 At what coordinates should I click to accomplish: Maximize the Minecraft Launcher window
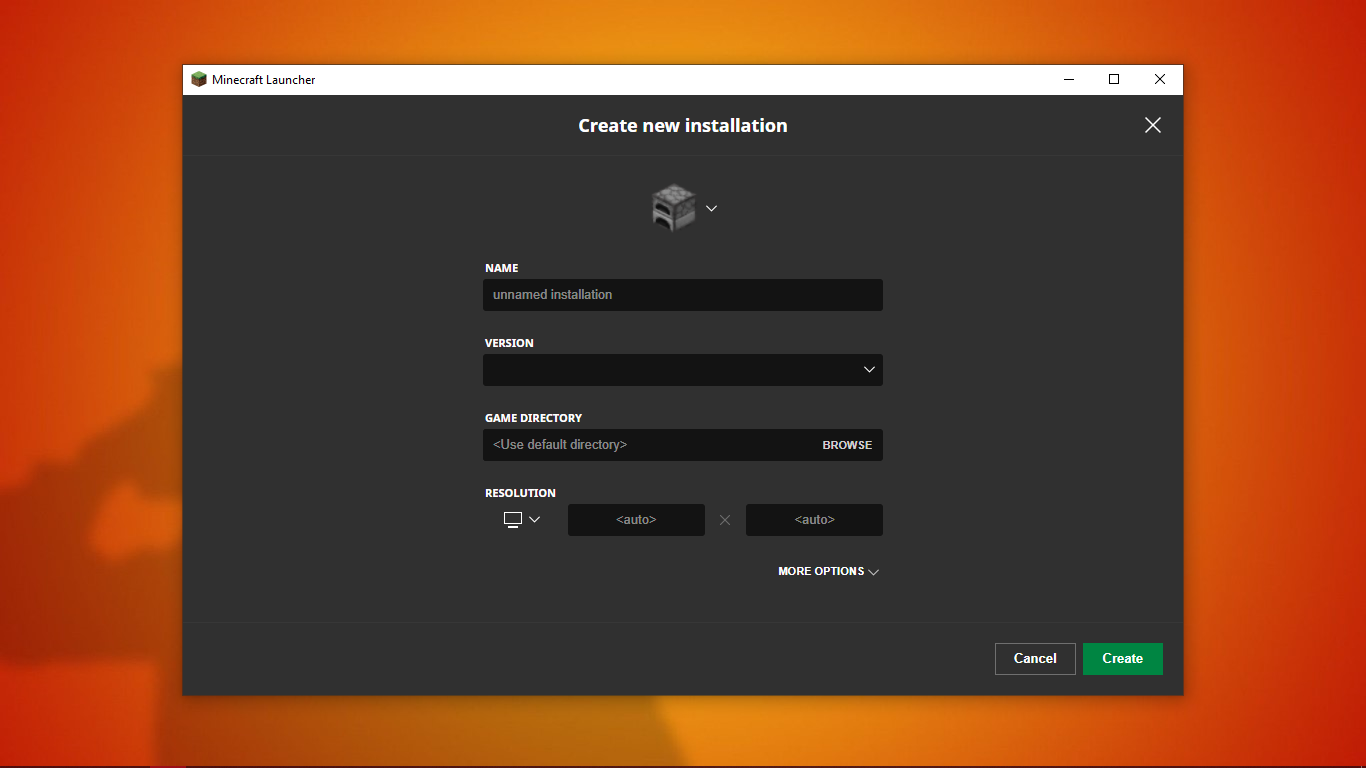(1114, 80)
